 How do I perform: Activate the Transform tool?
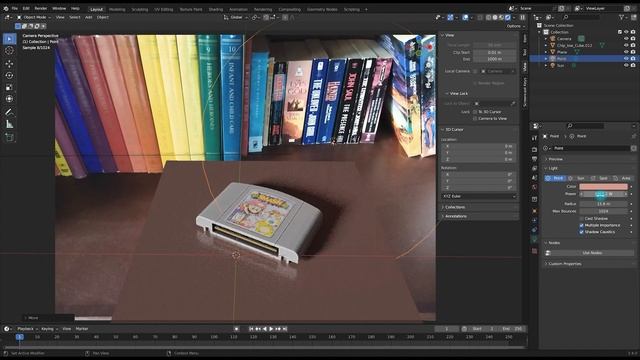click(x=9, y=99)
